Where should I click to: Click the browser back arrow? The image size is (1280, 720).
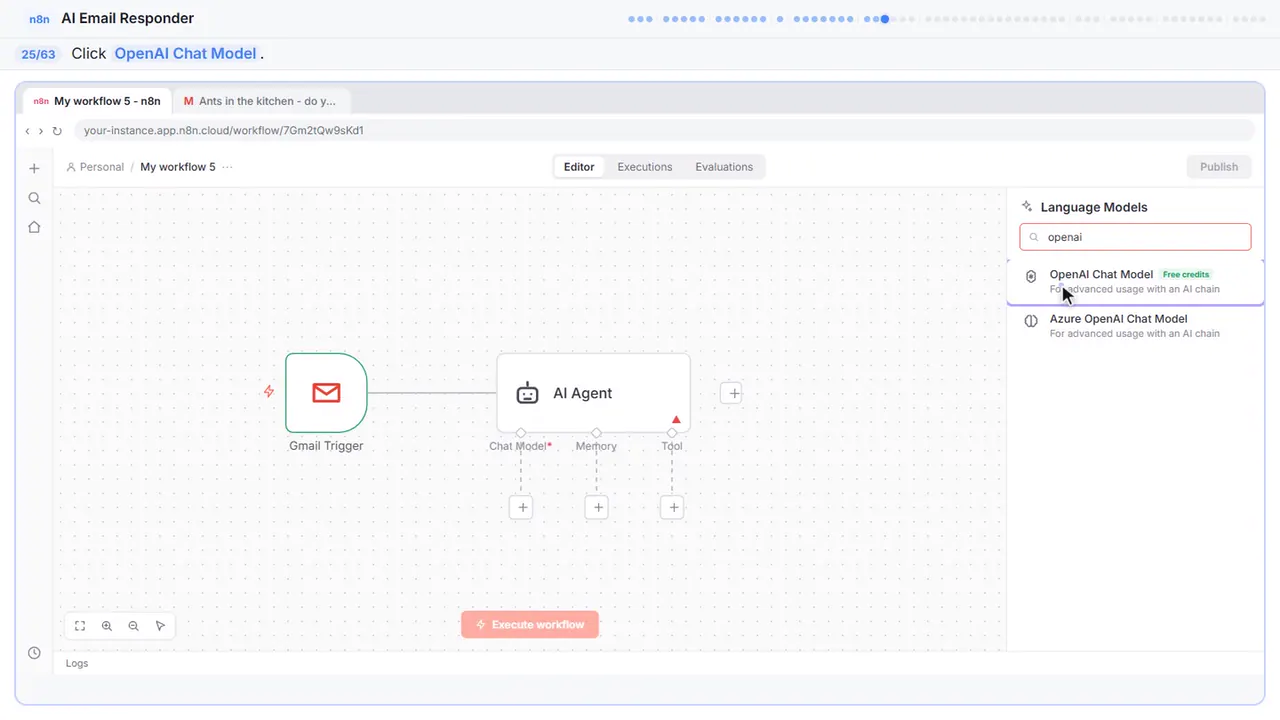[28, 131]
